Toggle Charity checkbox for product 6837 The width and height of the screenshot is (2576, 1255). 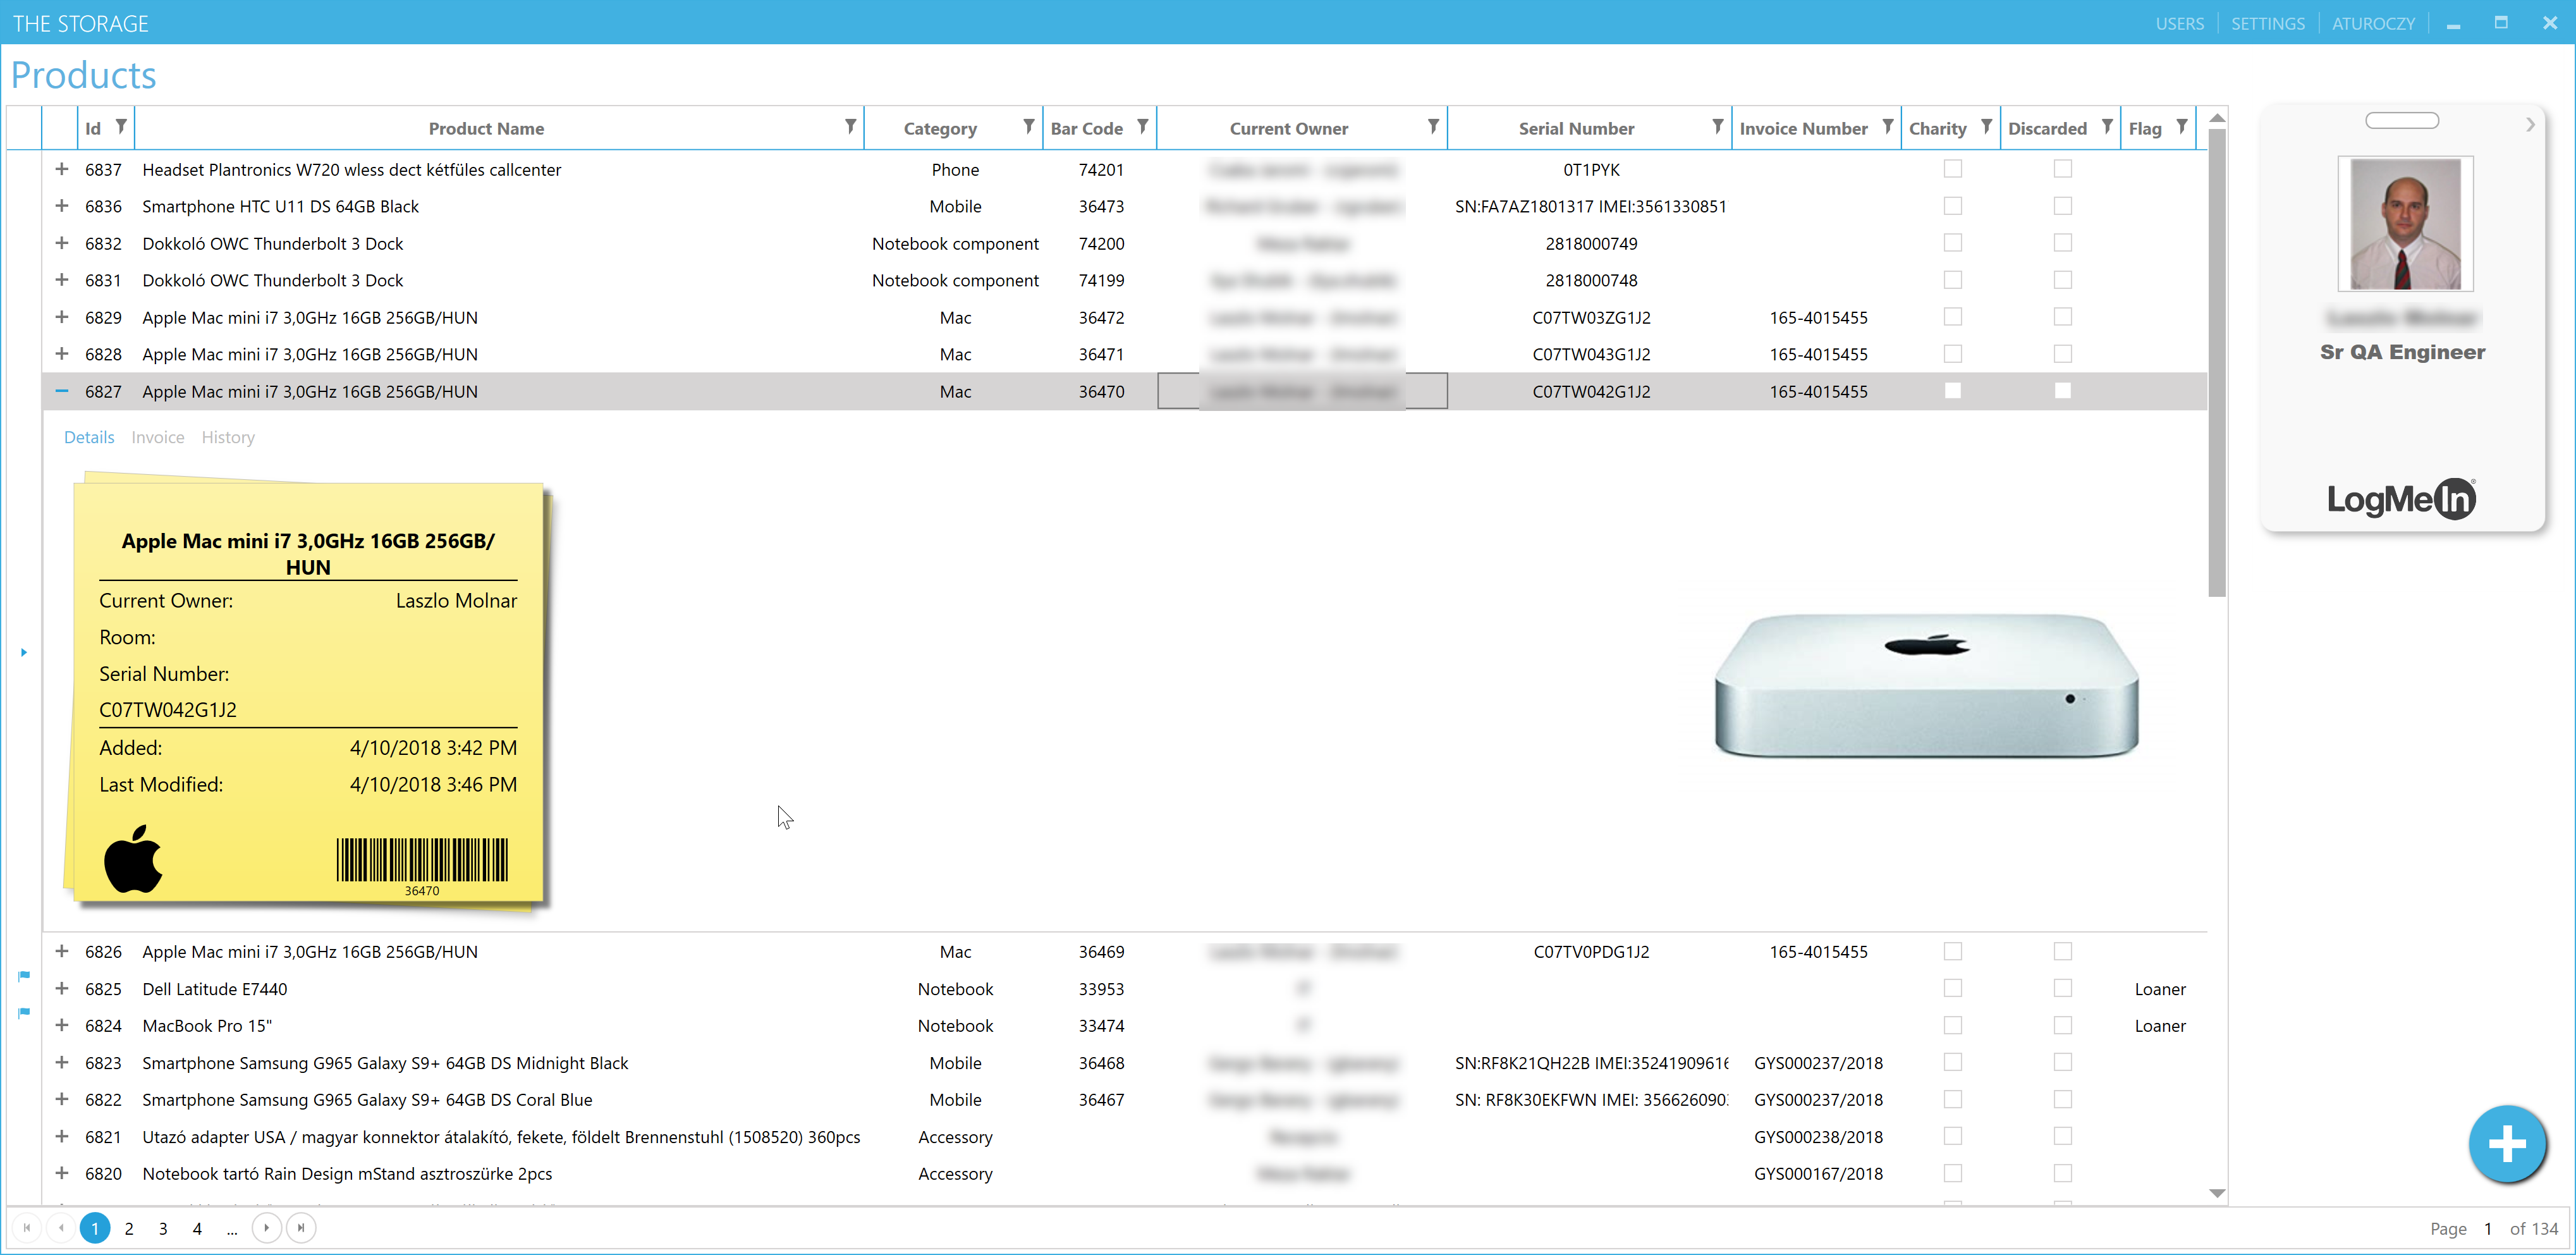coord(1952,169)
